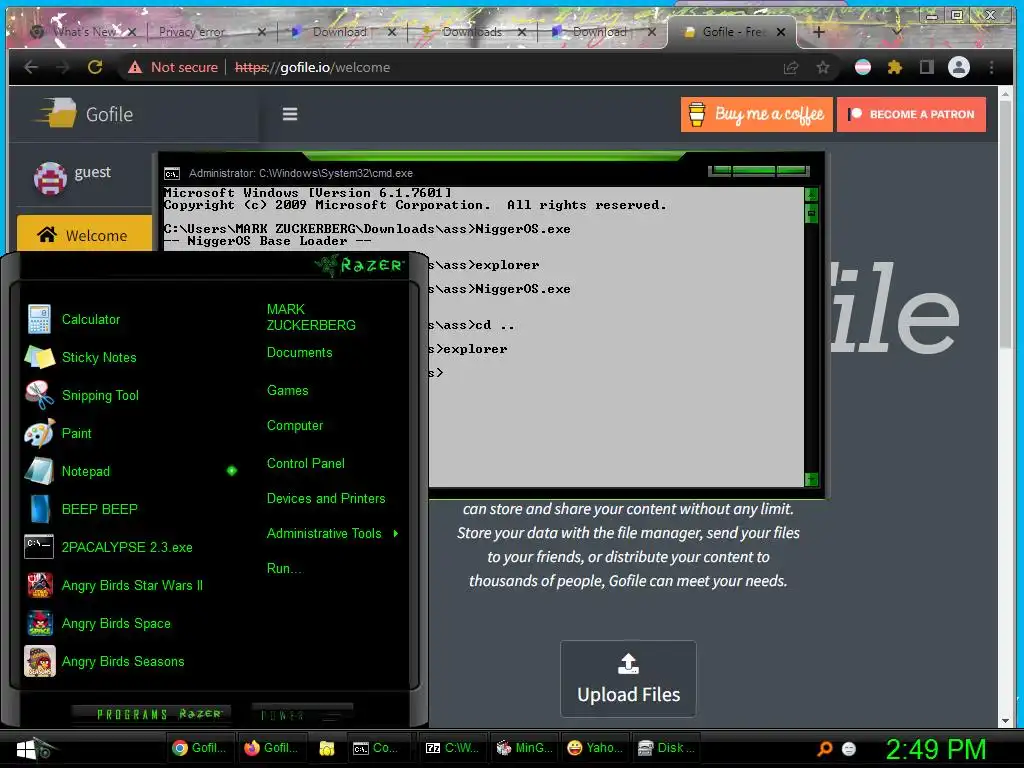Launch Angry Birds Space
The width and height of the screenshot is (1024, 768).
(x=98, y=623)
